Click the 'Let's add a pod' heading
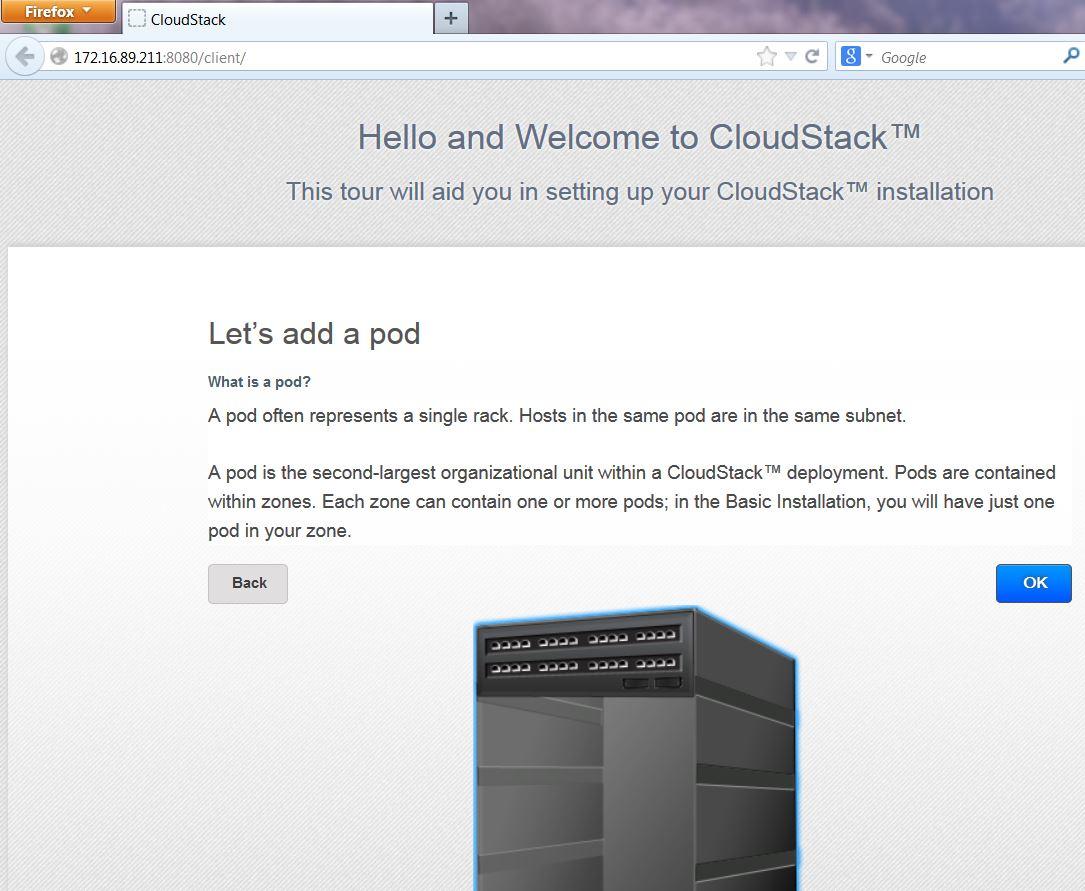The width and height of the screenshot is (1085, 891). (314, 333)
